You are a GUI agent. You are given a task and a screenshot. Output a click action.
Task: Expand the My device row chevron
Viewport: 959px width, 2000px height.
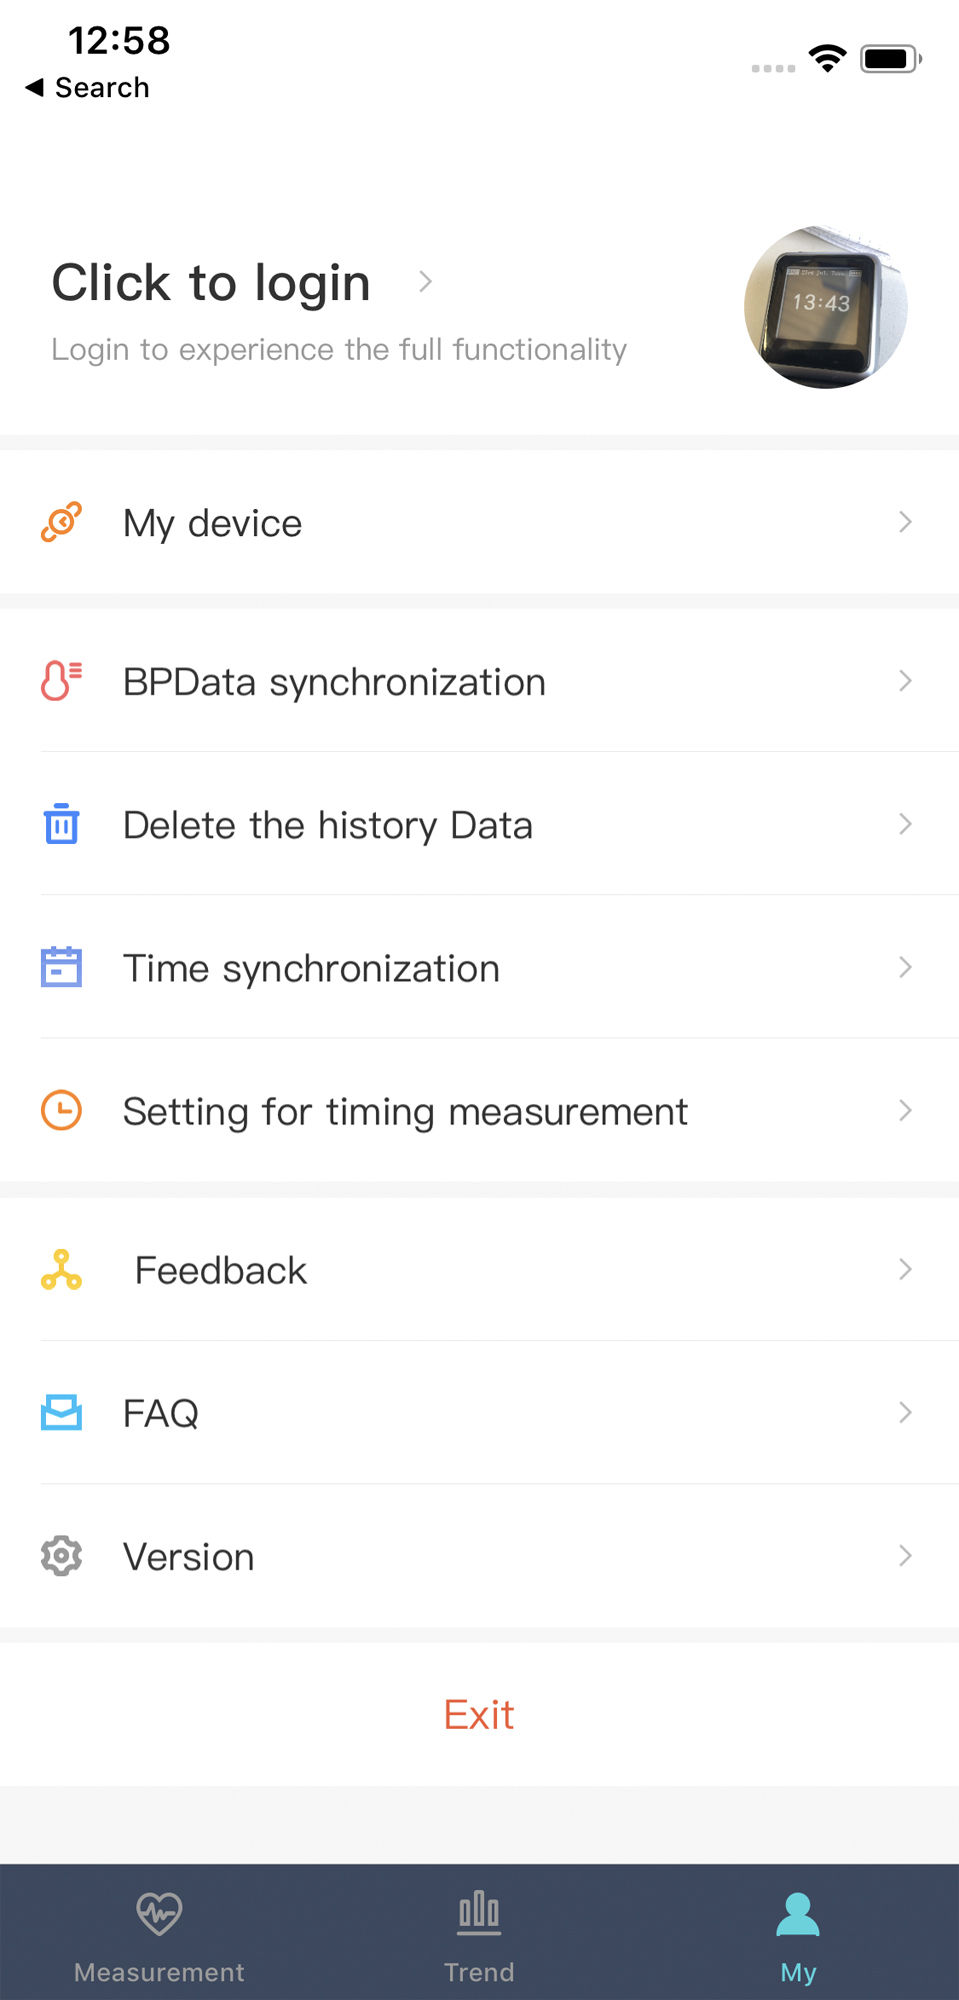905,522
